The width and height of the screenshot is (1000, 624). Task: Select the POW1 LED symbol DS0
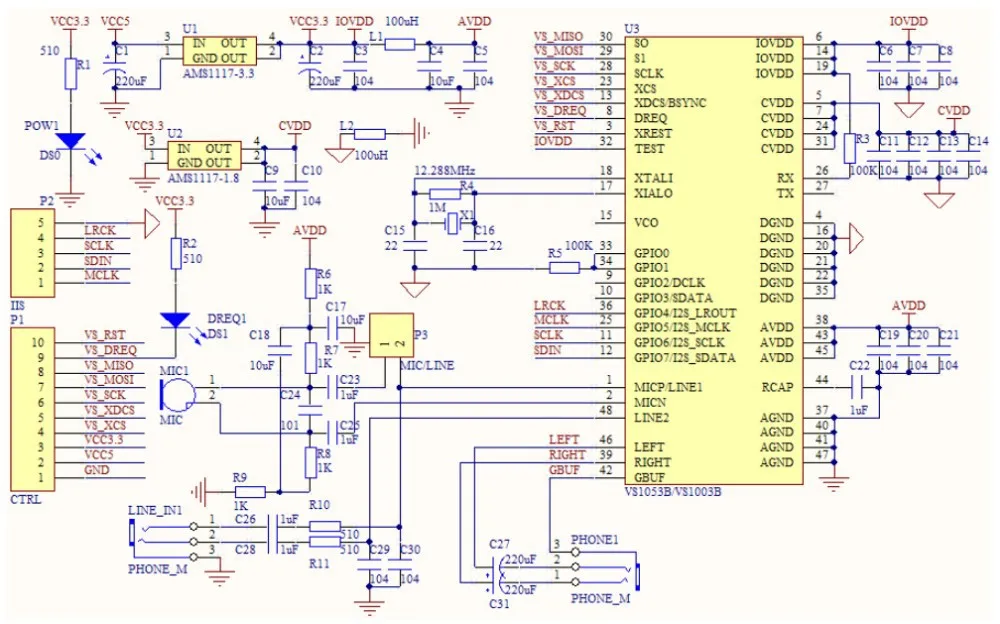click(x=71, y=142)
